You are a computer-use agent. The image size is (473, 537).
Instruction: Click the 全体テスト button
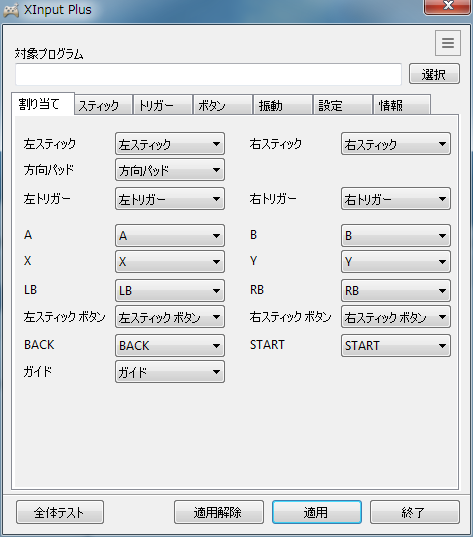point(60,512)
